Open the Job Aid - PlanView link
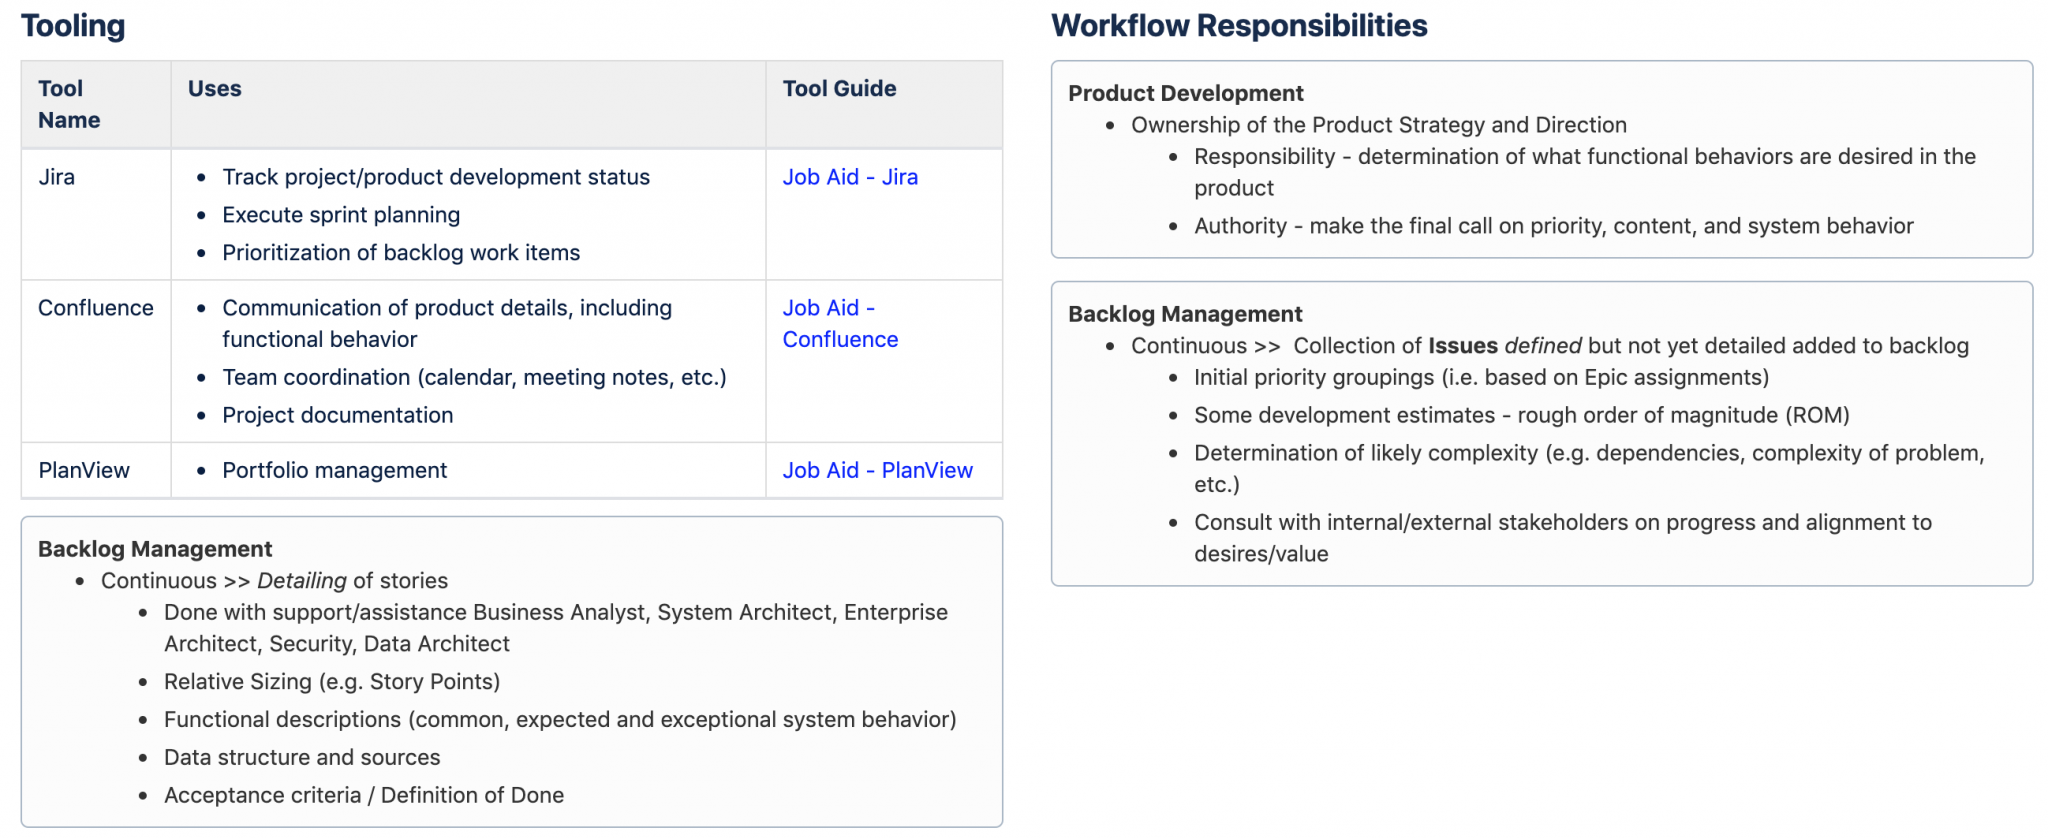This screenshot has width=2048, height=839. pyautogui.click(x=877, y=470)
